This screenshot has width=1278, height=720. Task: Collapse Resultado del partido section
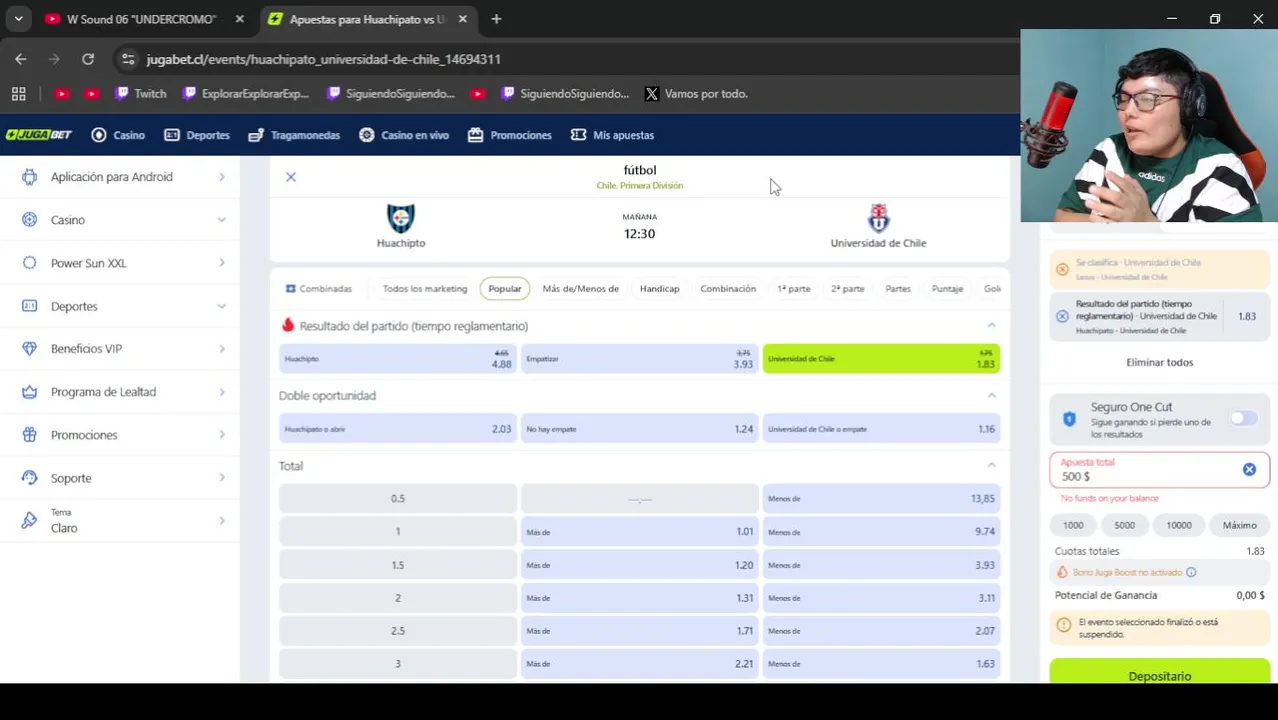[991, 326]
